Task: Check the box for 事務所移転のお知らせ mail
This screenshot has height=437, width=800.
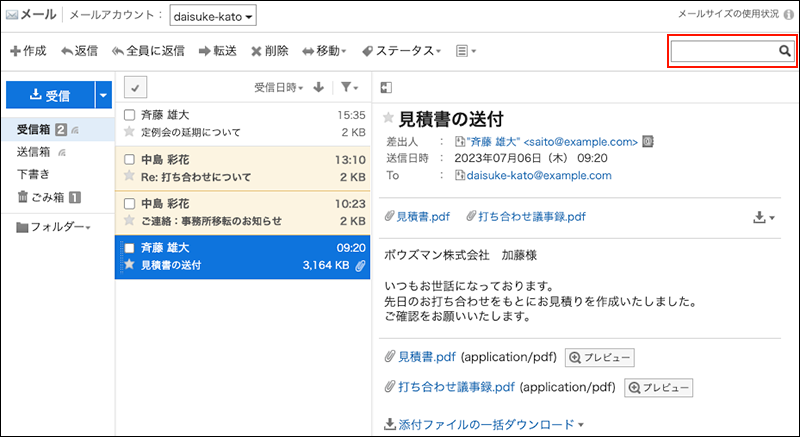Action: 130,204
